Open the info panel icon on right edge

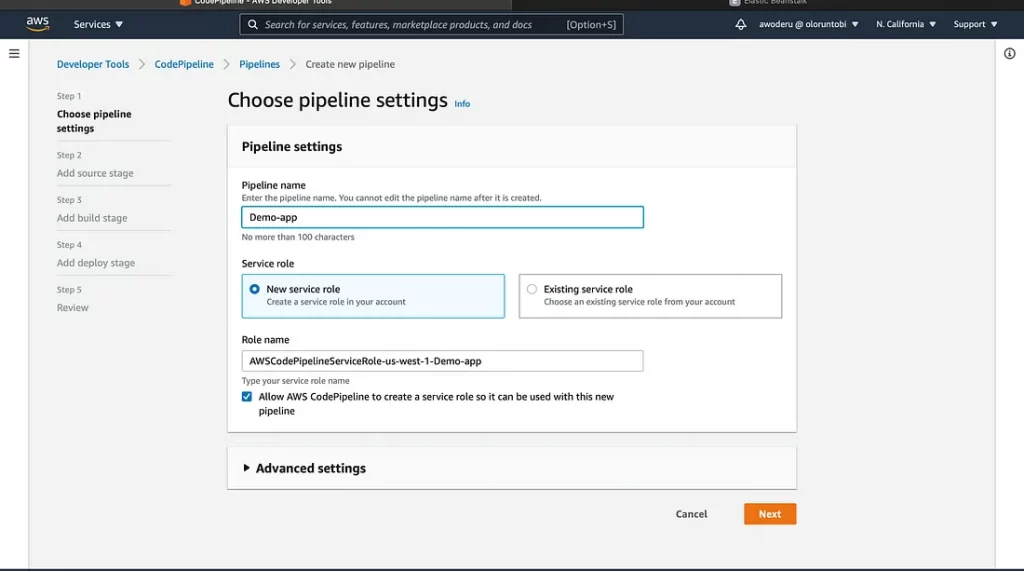pyautogui.click(x=1009, y=54)
